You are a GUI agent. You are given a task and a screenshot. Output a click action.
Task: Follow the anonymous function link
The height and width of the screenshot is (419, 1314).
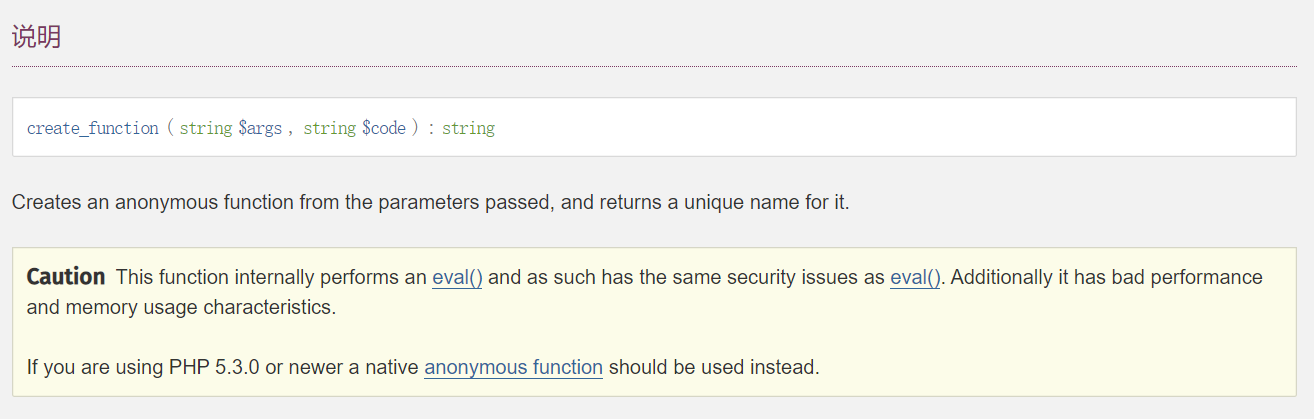point(513,367)
